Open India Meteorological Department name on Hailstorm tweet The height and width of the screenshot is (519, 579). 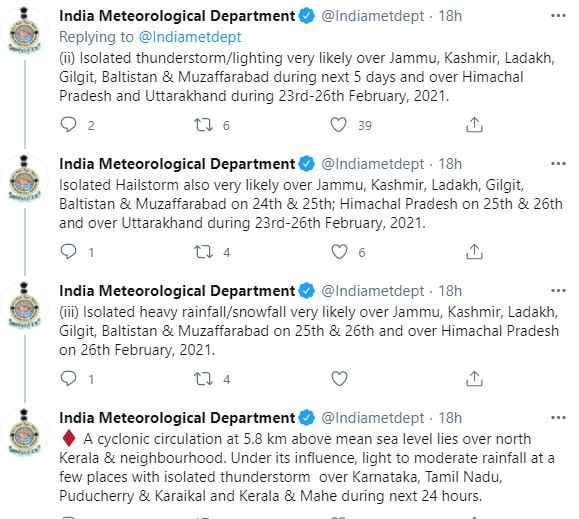[177, 164]
